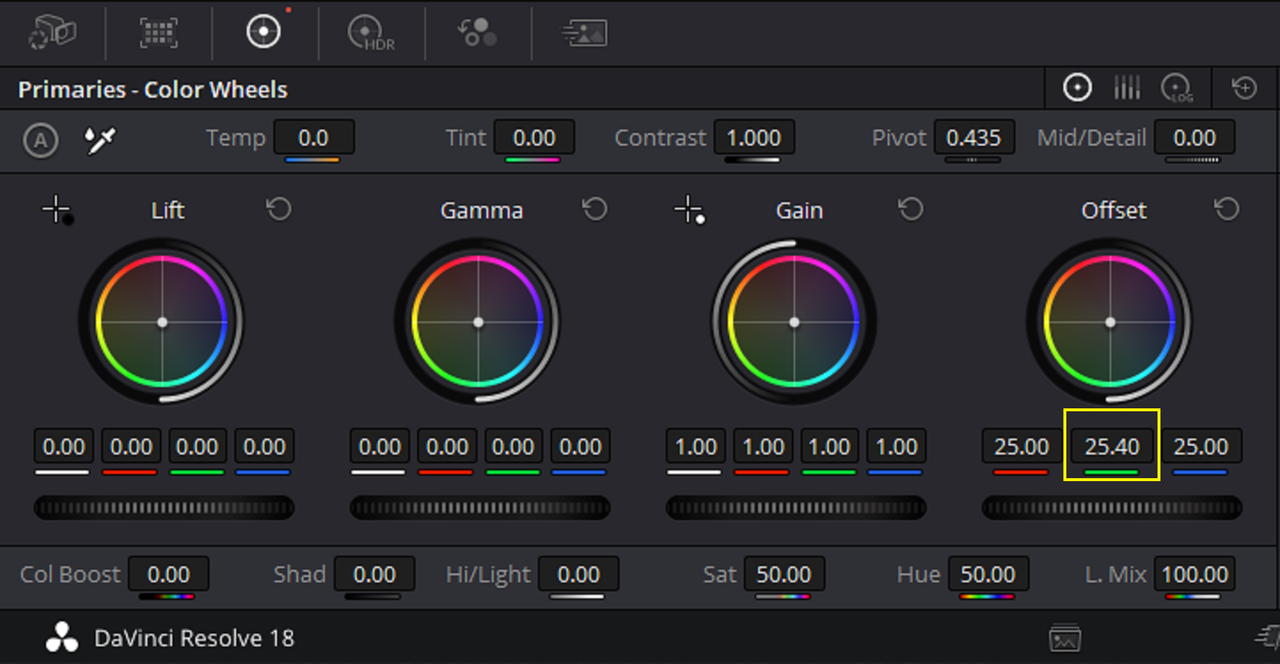Click the Pivot value field
Screen dimensions: 1280x664
click(x=974, y=138)
